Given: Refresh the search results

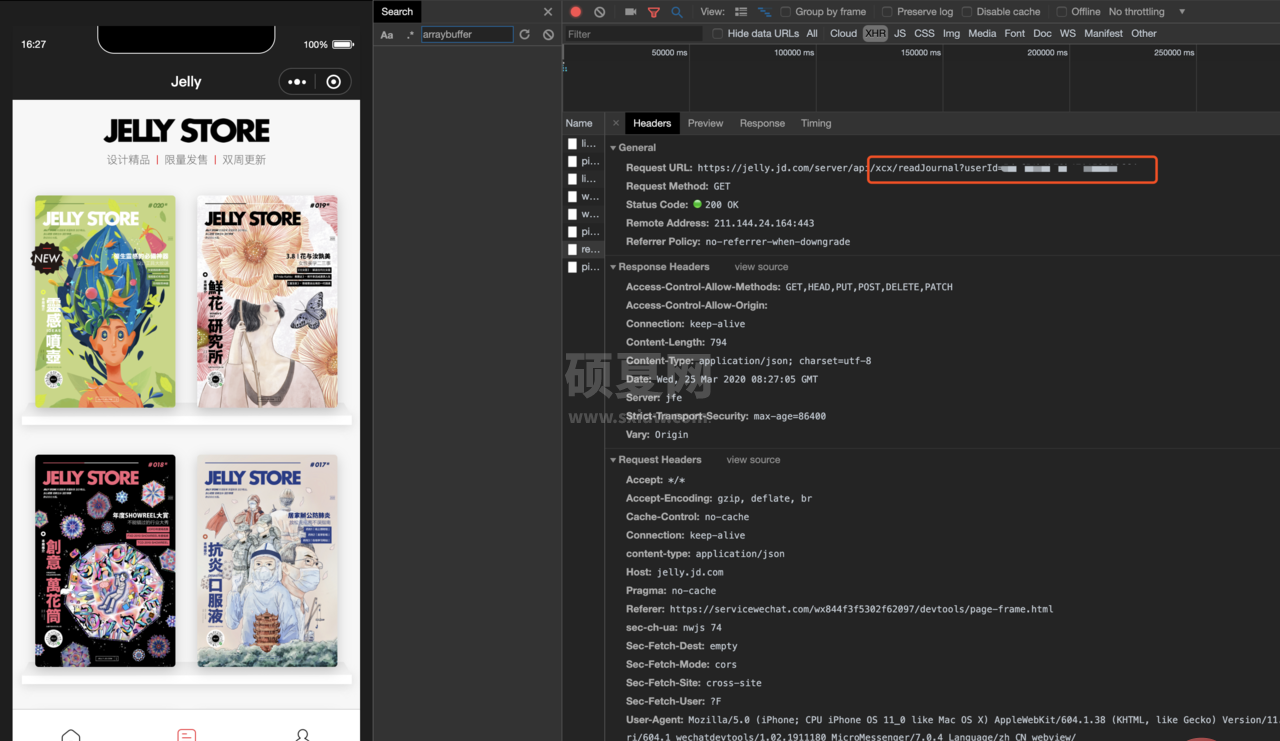Looking at the screenshot, I should [524, 34].
